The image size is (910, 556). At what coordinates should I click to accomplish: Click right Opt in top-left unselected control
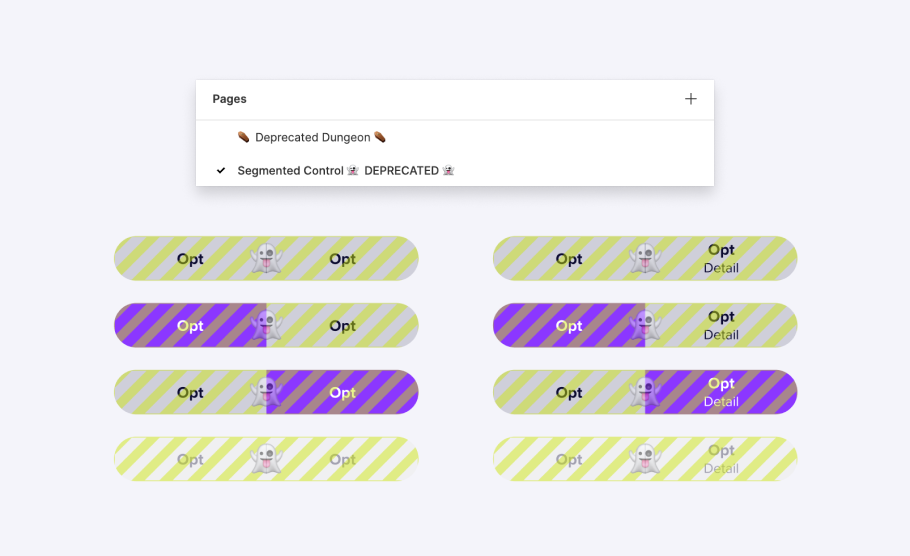coord(342,259)
